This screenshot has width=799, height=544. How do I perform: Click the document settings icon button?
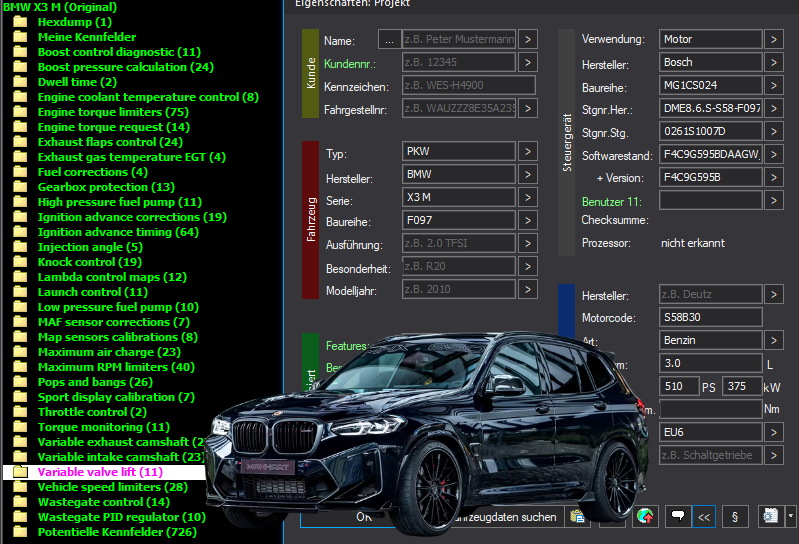point(770,516)
